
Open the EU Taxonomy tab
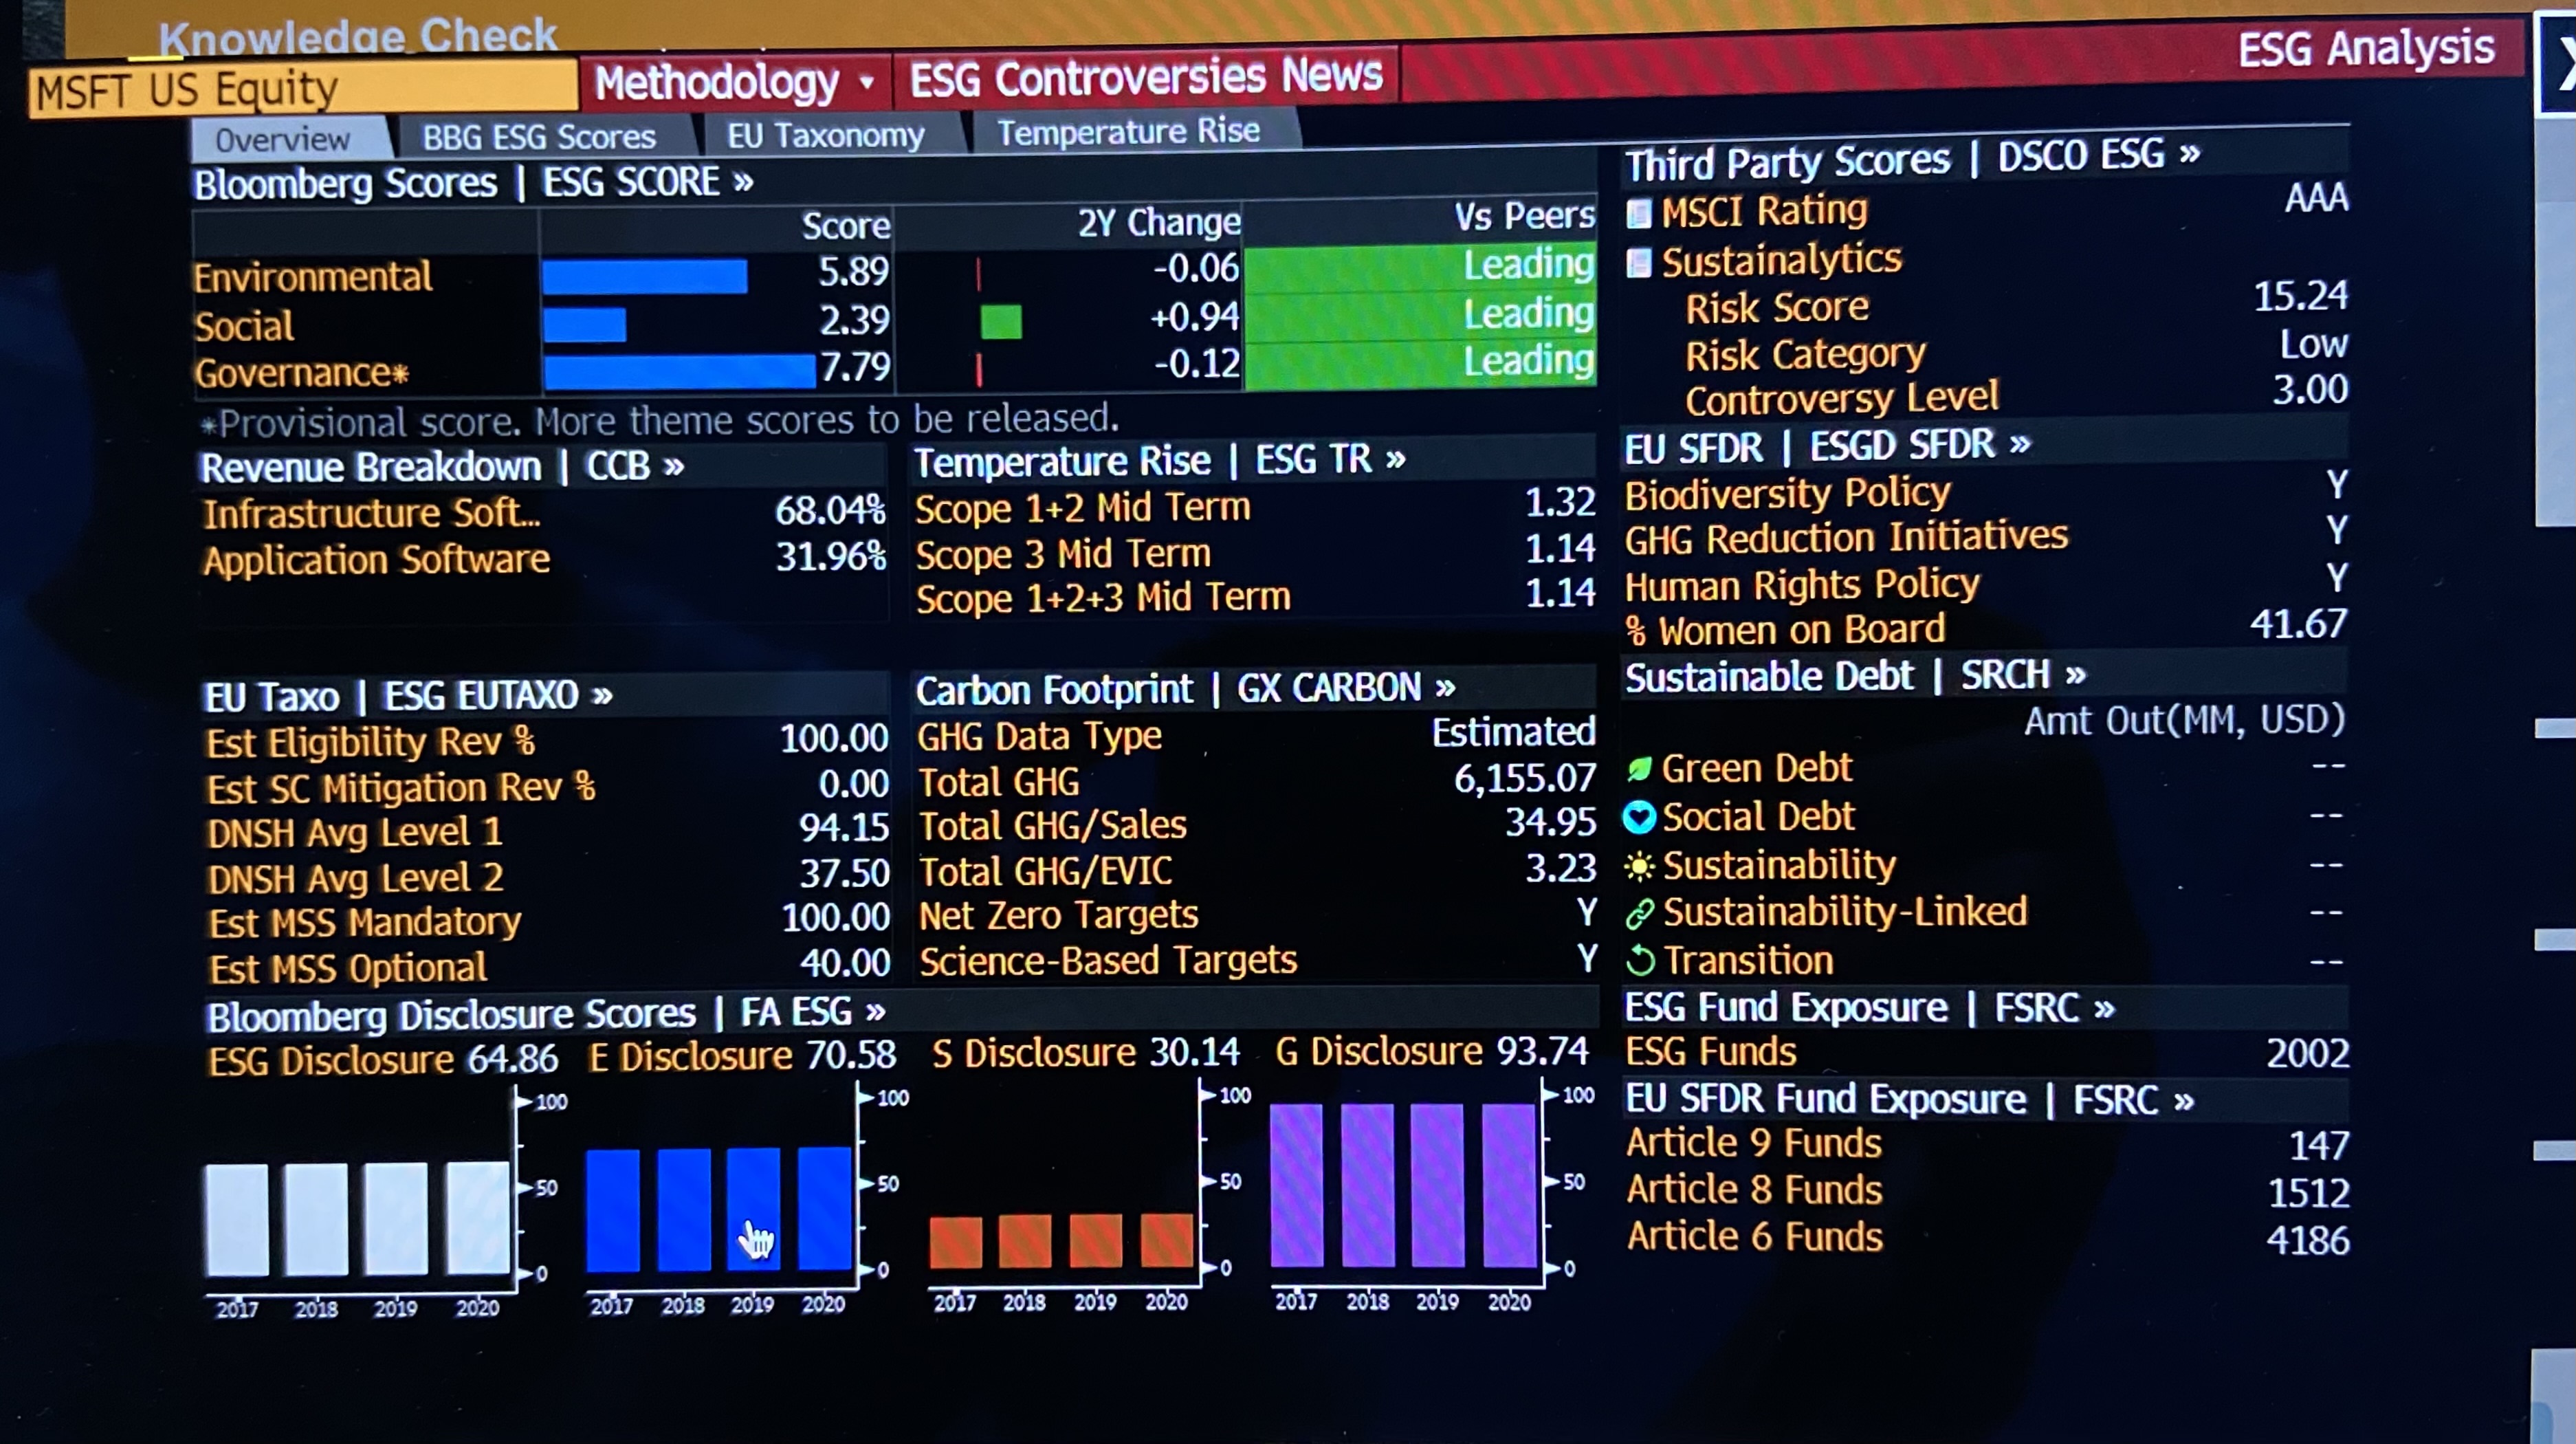click(x=826, y=135)
